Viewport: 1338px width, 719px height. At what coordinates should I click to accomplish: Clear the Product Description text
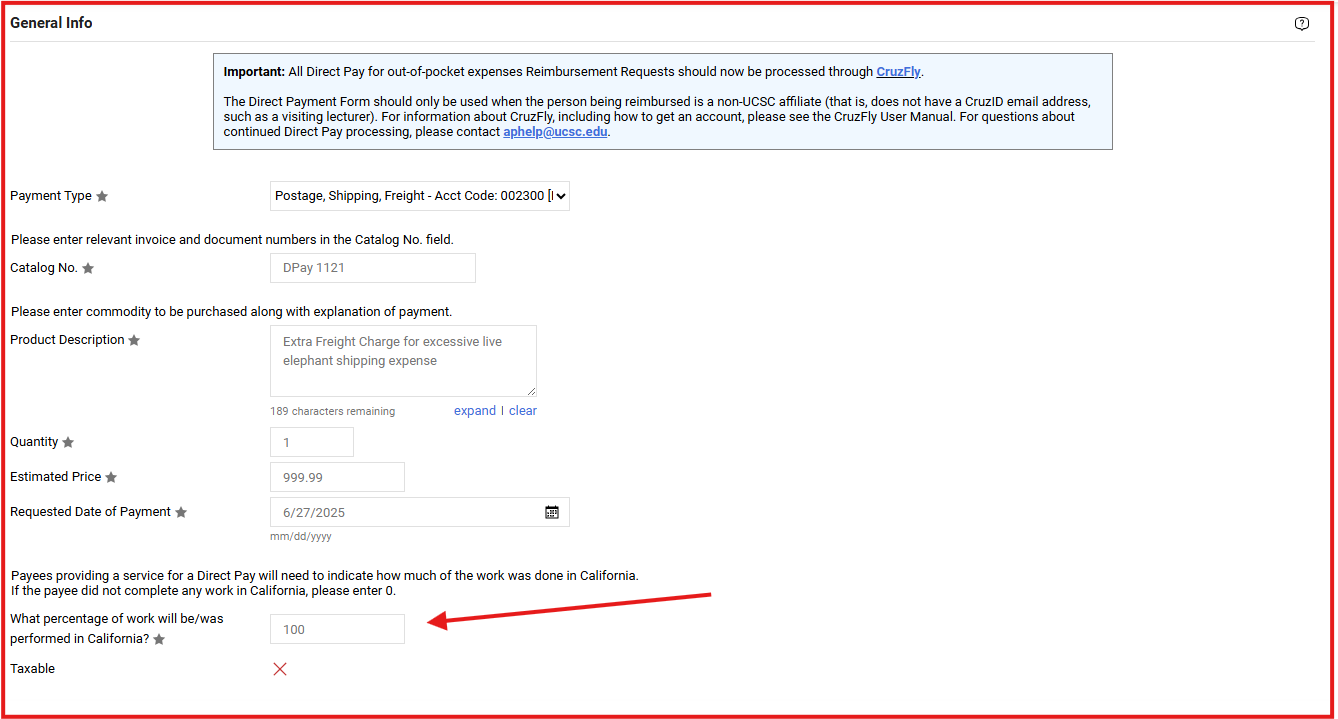(x=523, y=411)
